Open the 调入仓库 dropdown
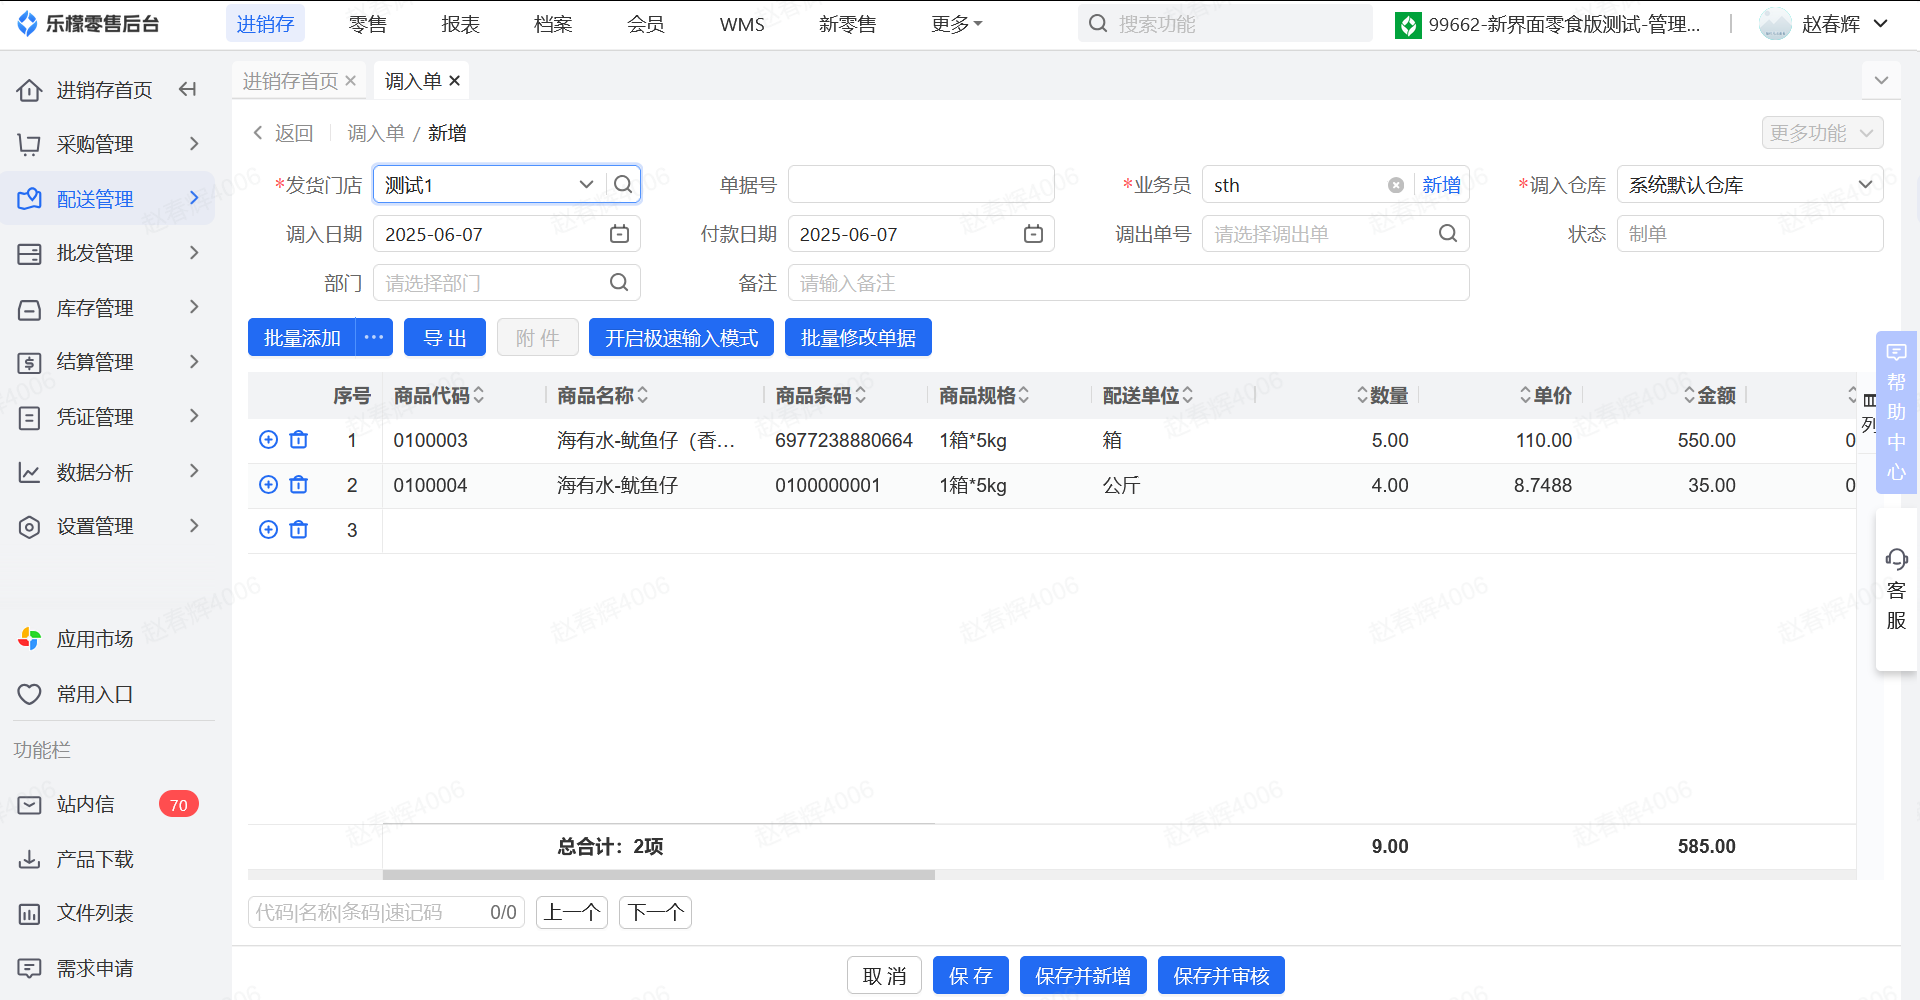 click(1750, 185)
